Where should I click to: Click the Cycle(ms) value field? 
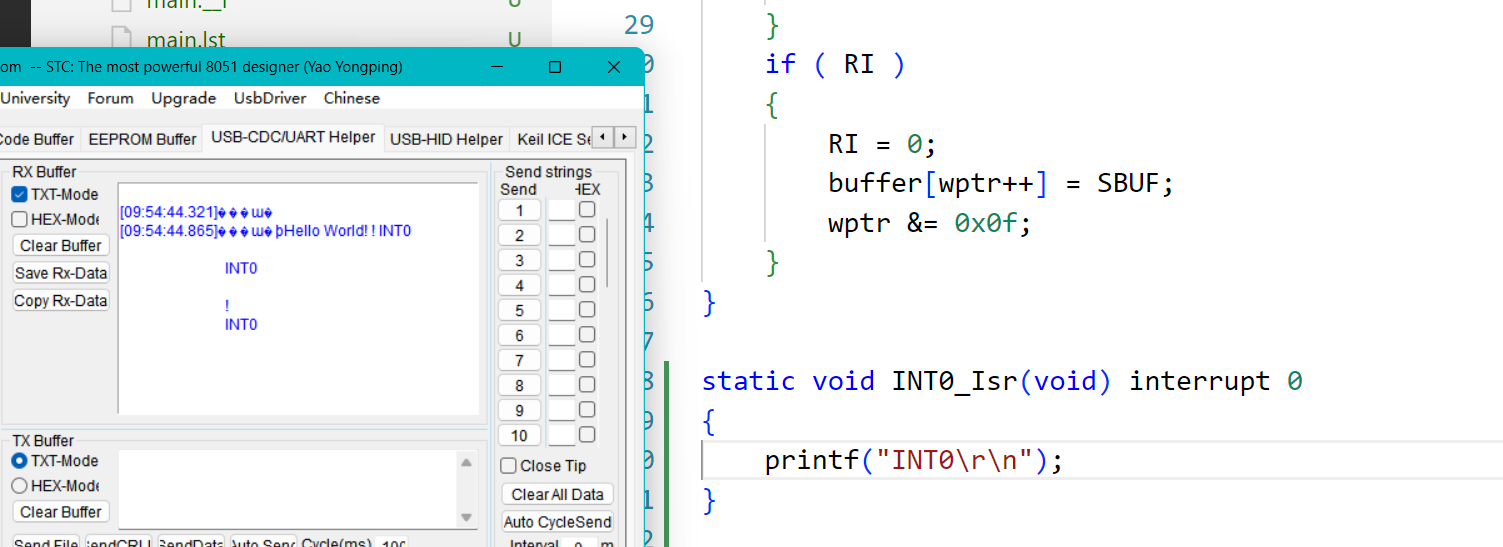(393, 543)
